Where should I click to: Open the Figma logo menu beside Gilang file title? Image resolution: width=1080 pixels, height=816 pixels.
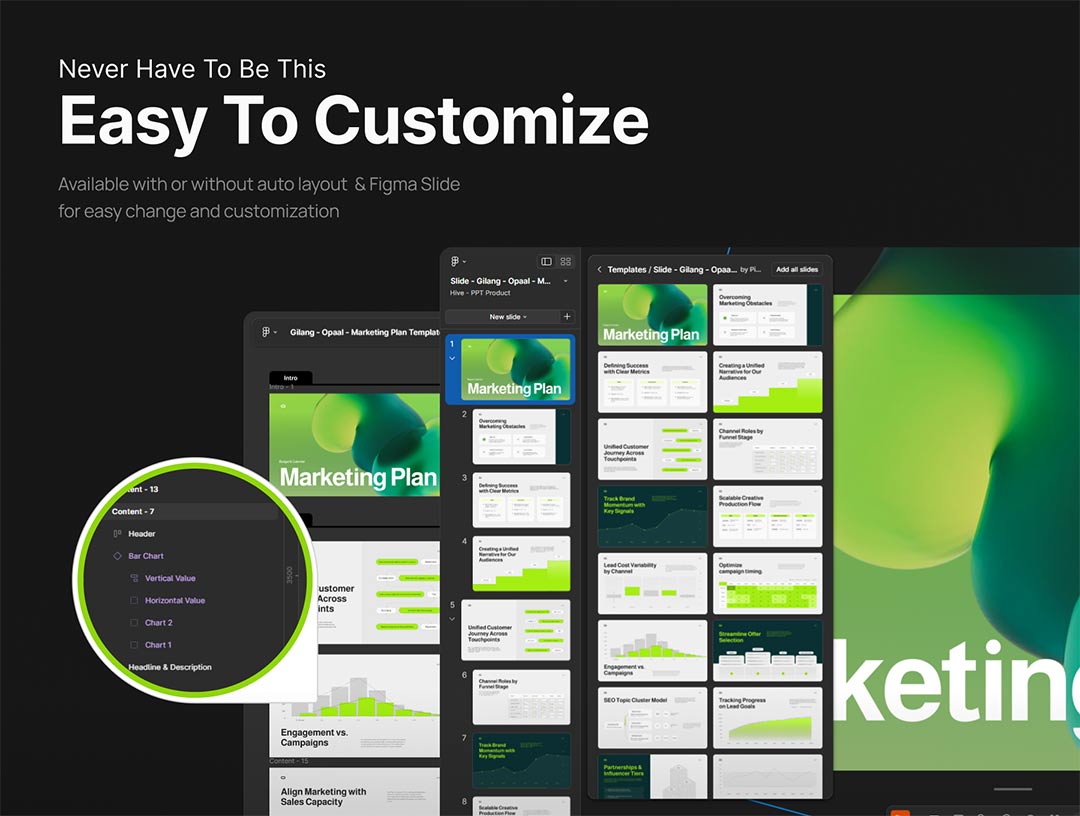268,332
